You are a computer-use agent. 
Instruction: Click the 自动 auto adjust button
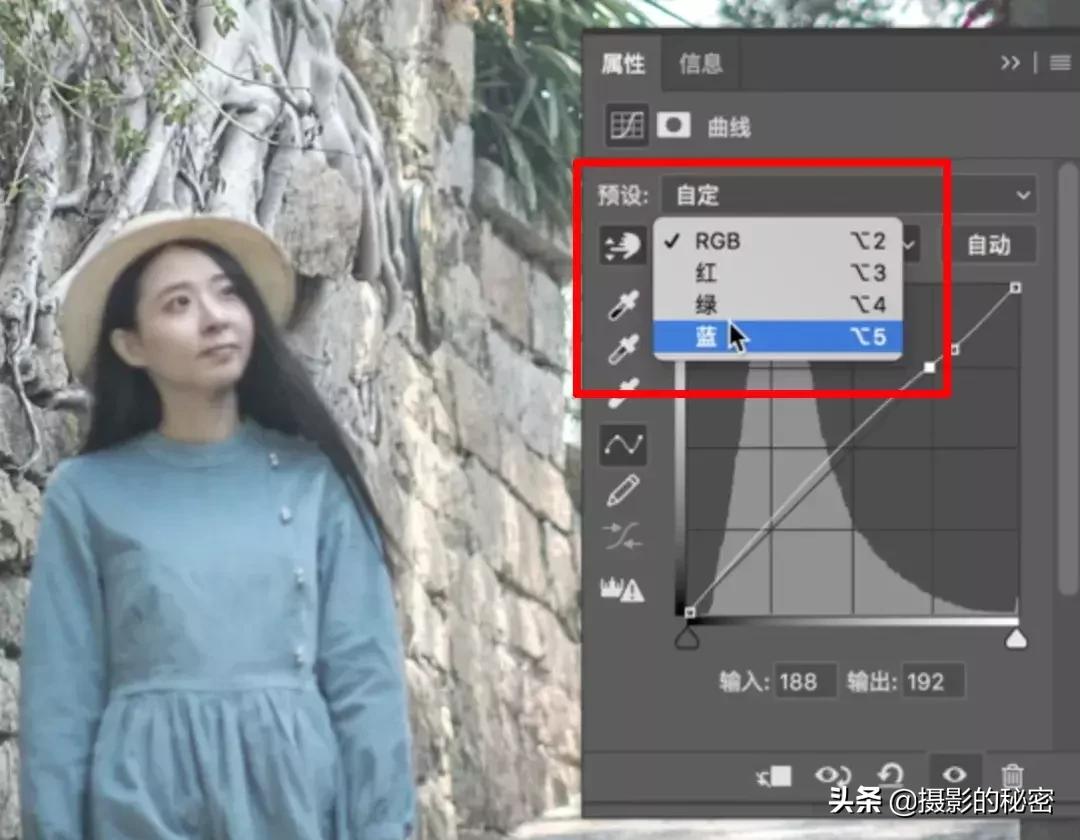click(x=994, y=244)
